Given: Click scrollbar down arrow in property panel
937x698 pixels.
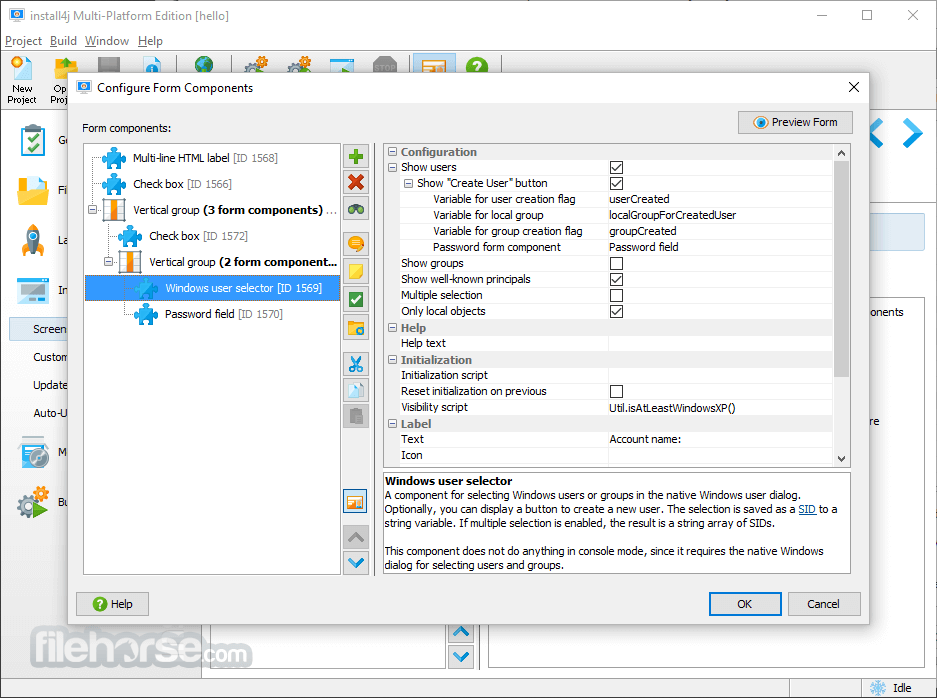Looking at the screenshot, I should pyautogui.click(x=841, y=459).
